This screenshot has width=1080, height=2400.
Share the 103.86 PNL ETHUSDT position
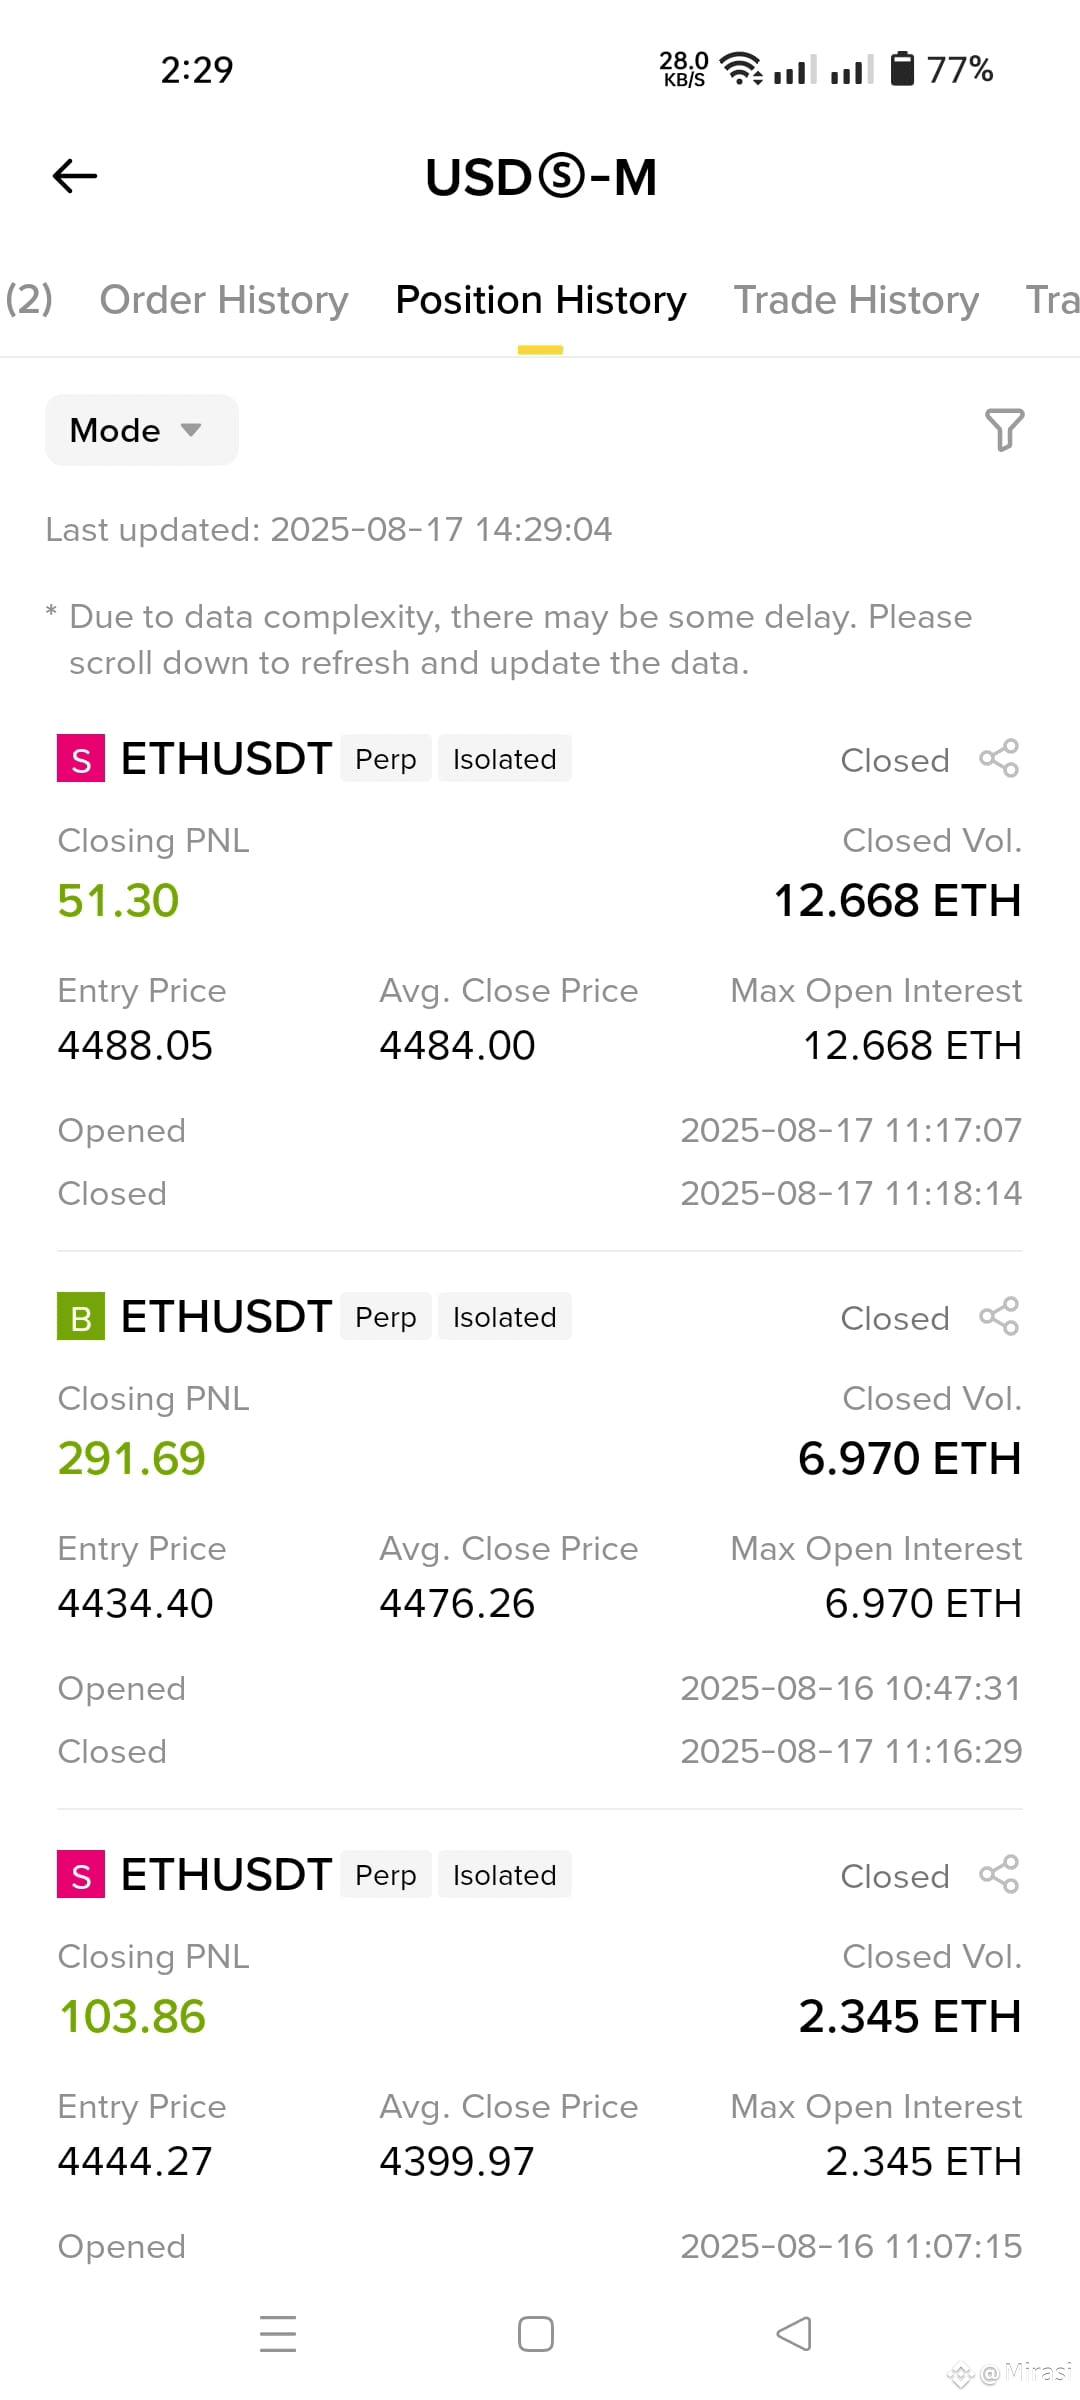click(x=999, y=1875)
